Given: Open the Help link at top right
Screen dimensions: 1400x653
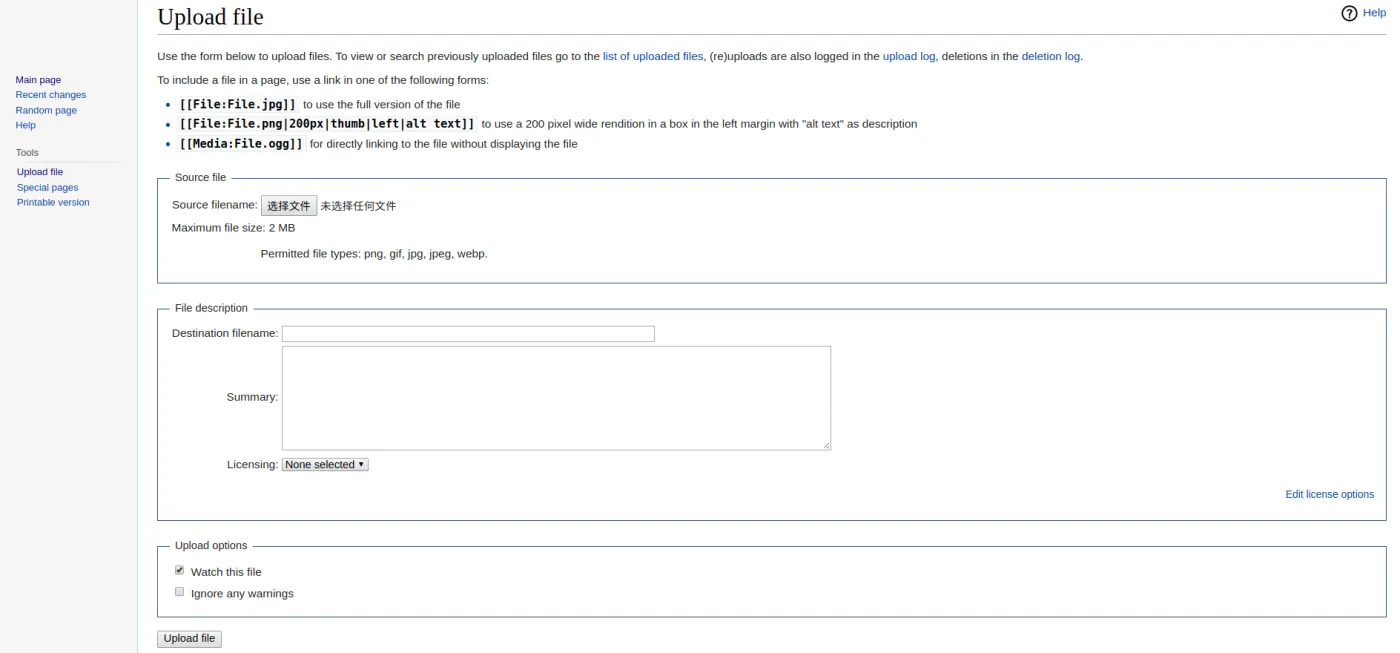Looking at the screenshot, I should 1374,13.
